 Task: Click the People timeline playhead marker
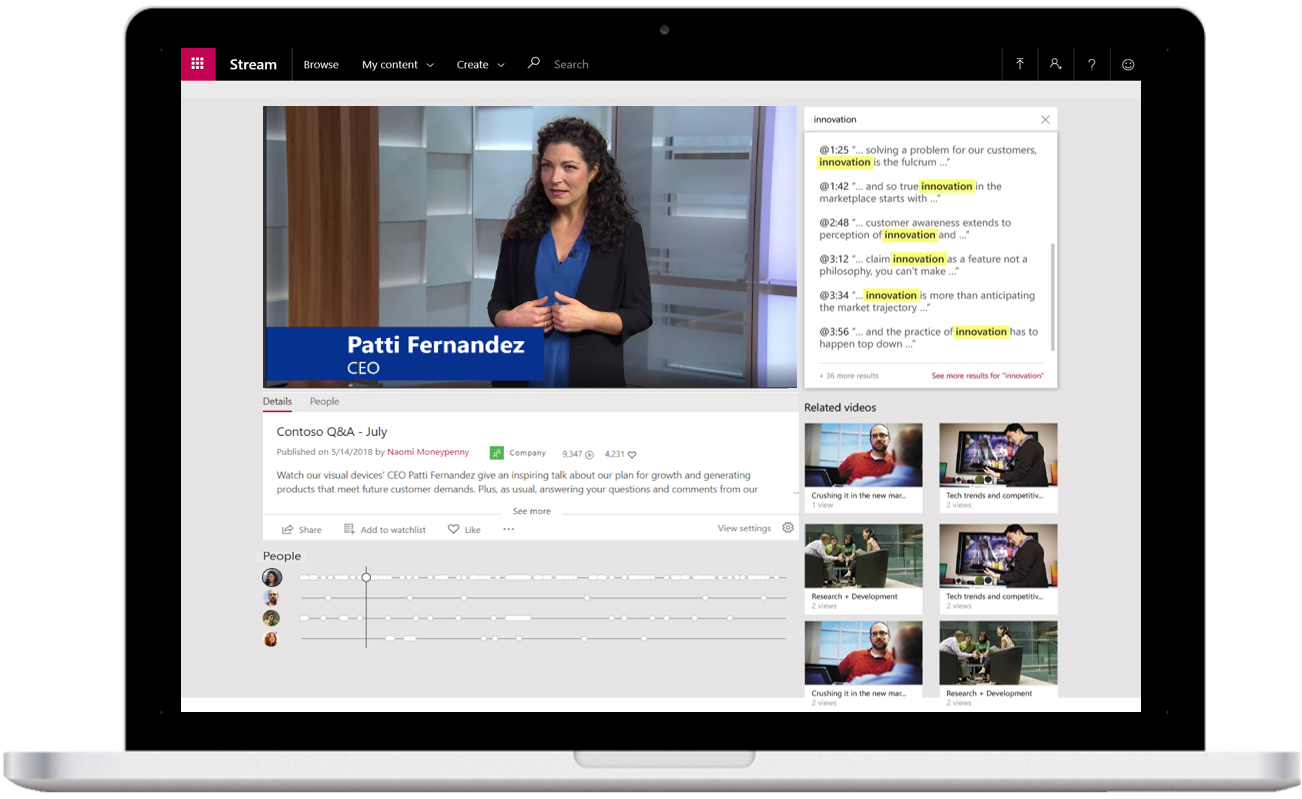tap(366, 577)
